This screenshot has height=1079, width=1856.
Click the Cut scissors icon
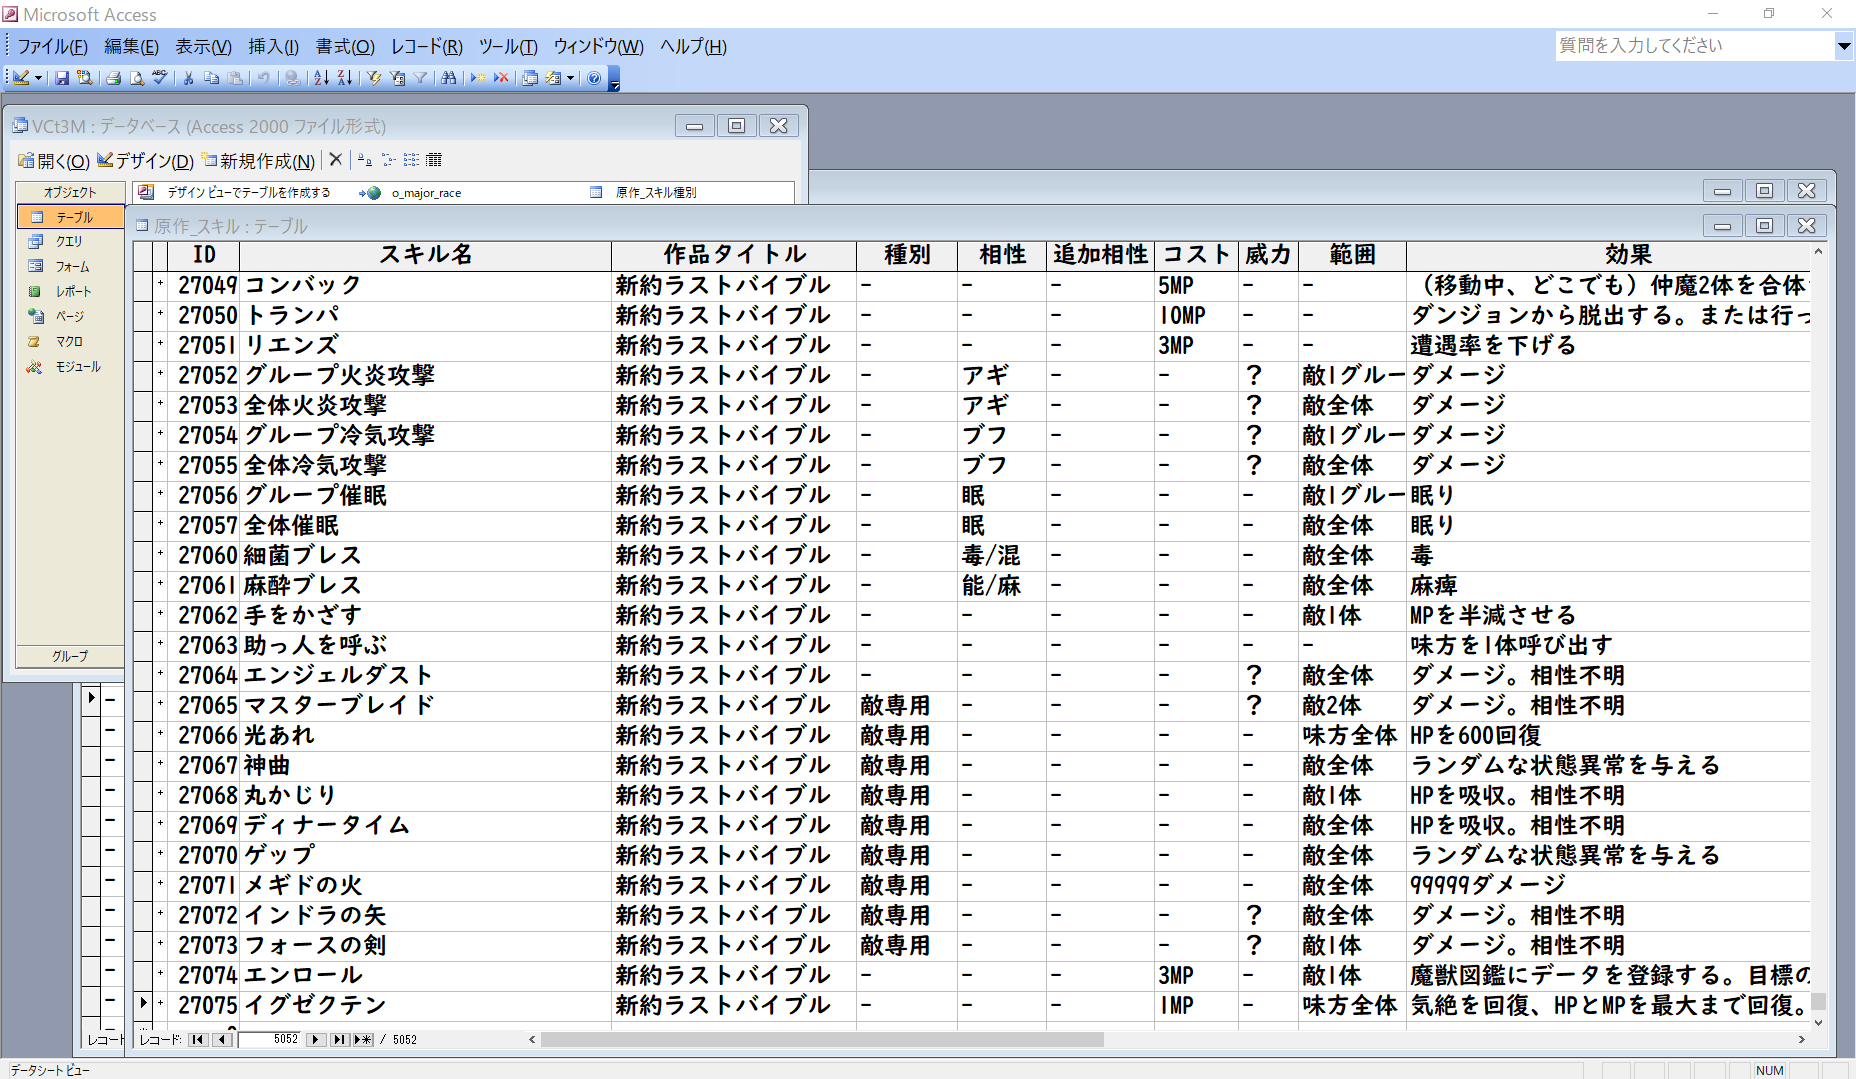(188, 78)
